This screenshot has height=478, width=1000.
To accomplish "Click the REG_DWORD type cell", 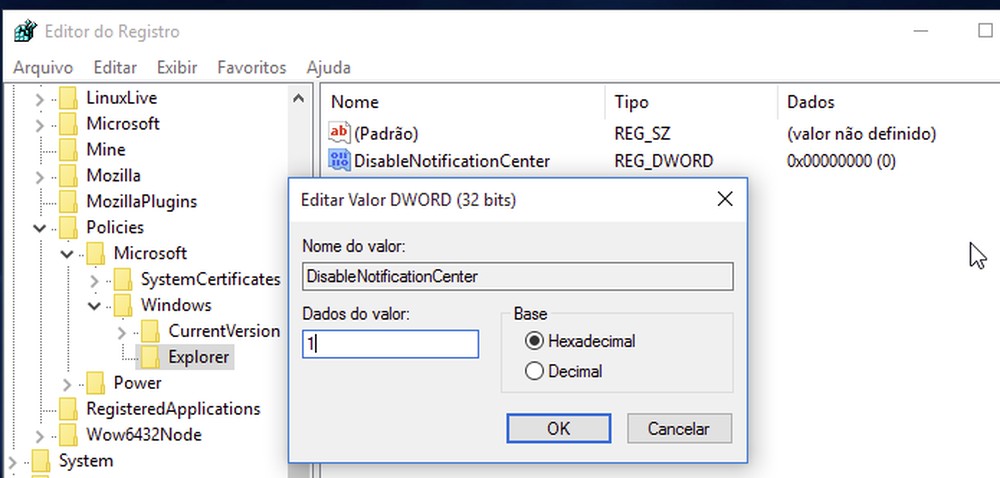I will tap(663, 161).
